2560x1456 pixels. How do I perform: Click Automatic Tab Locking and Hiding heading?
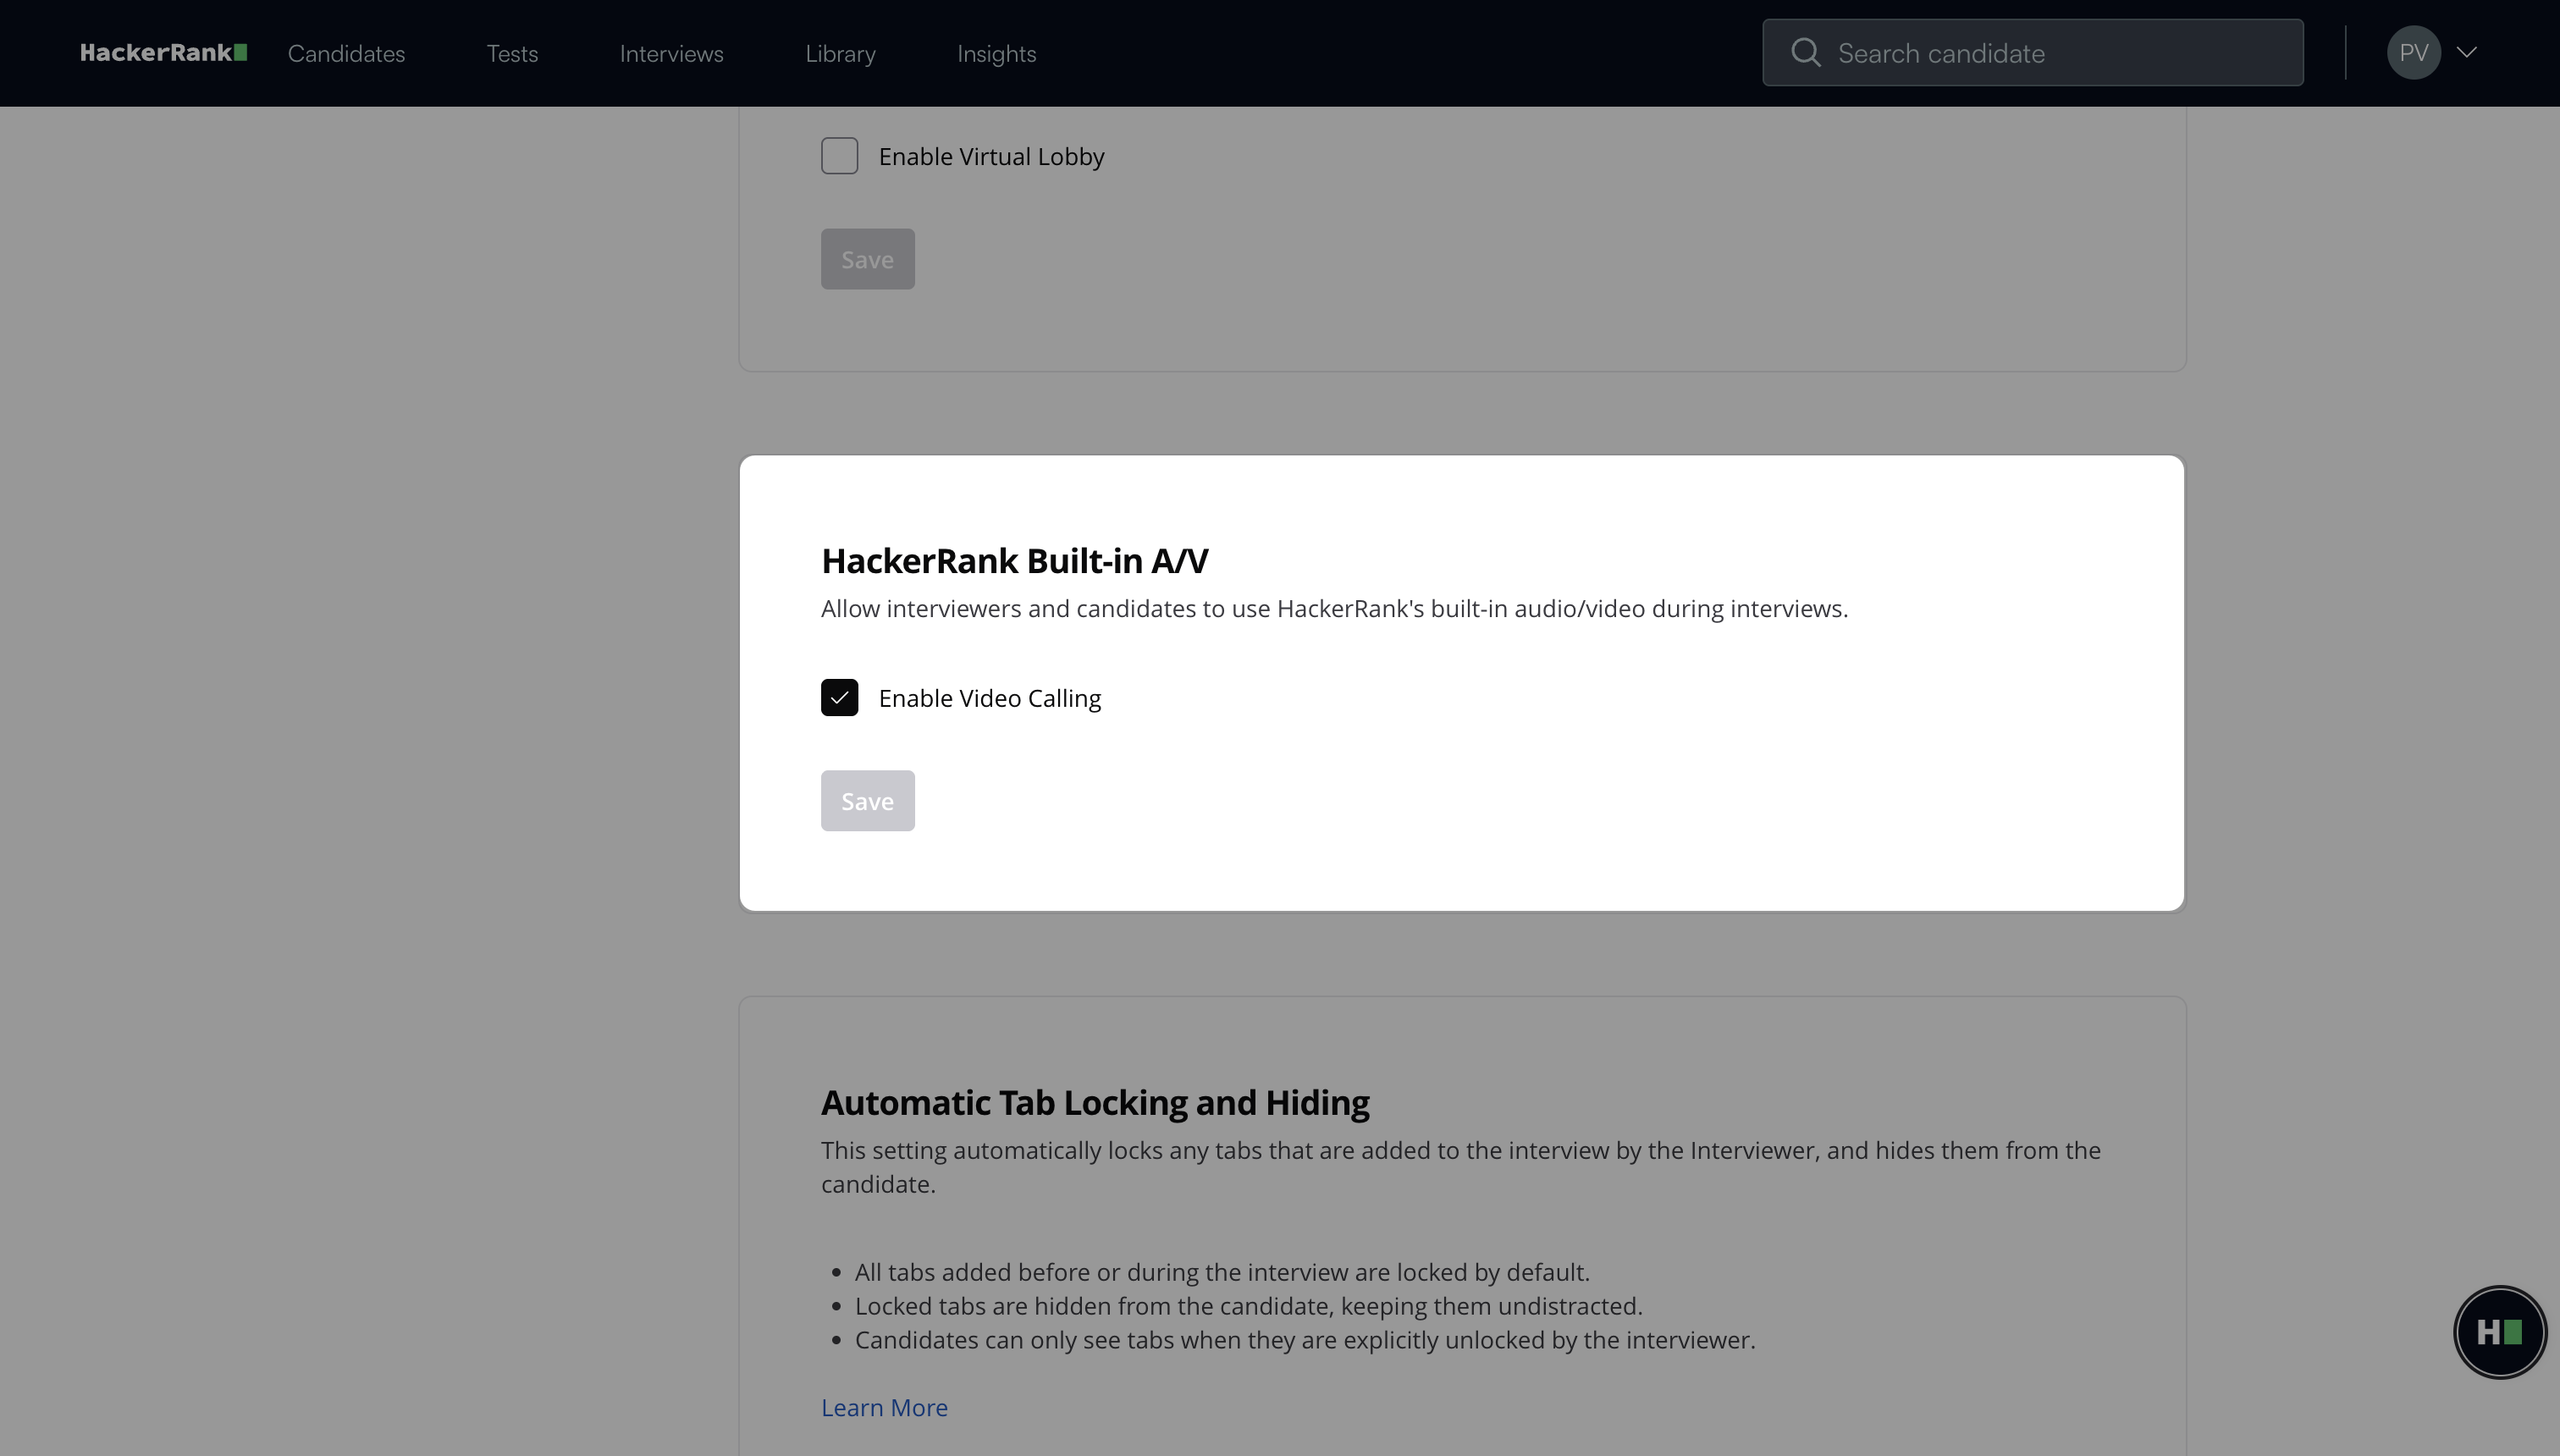[x=1095, y=1102]
